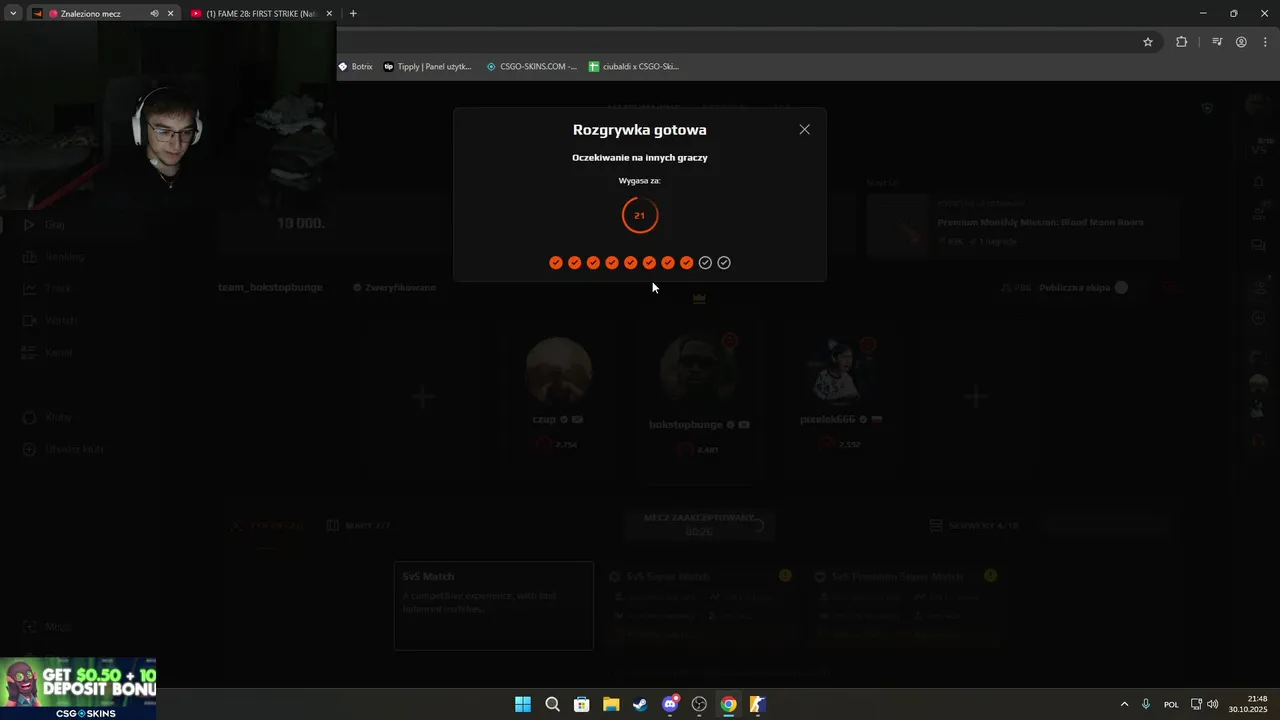Image resolution: width=1280 pixels, height=720 pixels.
Task: Open czup player avatar
Action: tap(558, 371)
